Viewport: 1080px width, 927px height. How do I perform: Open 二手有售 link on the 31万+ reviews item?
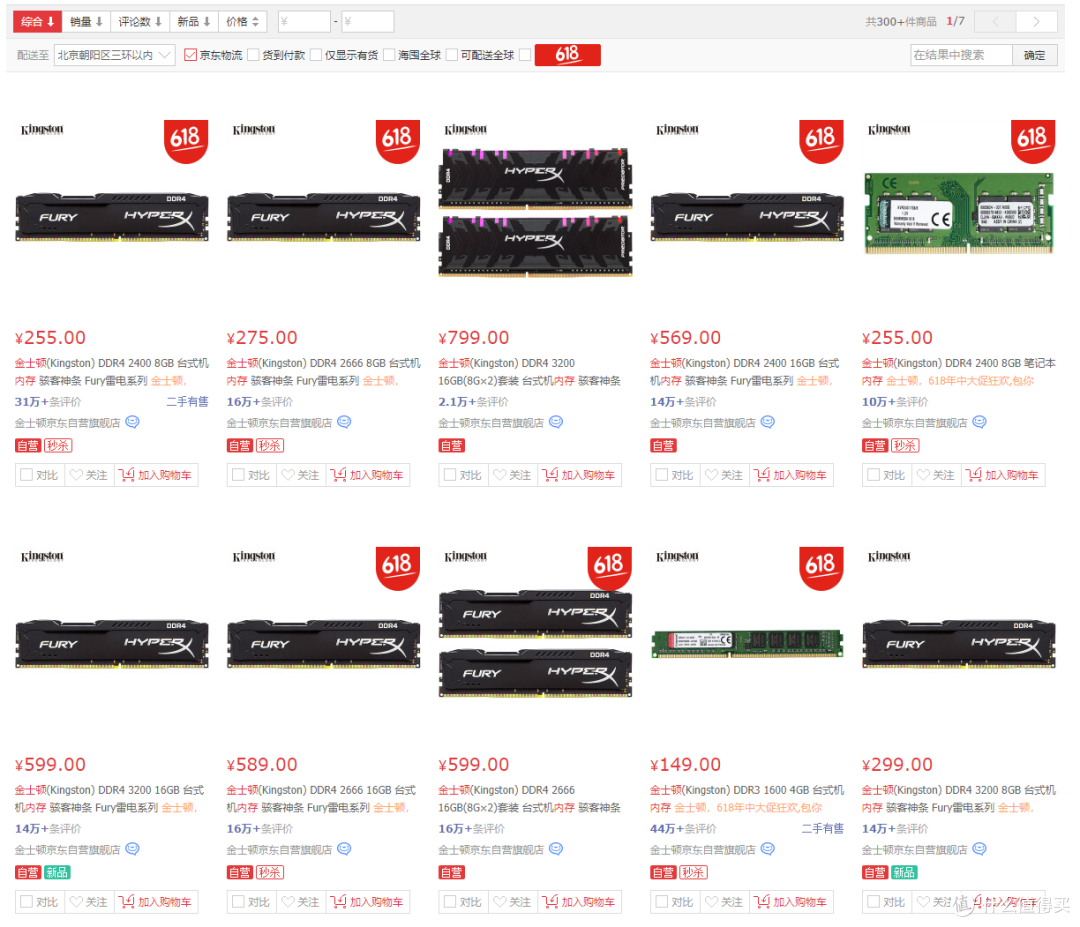tap(187, 402)
